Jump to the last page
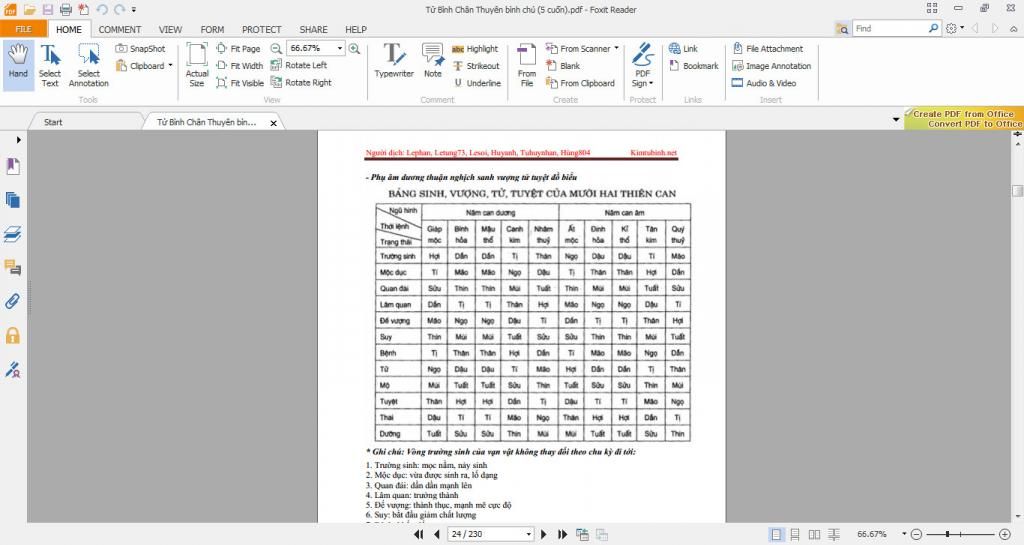The height and width of the screenshot is (545, 1024). pos(562,534)
